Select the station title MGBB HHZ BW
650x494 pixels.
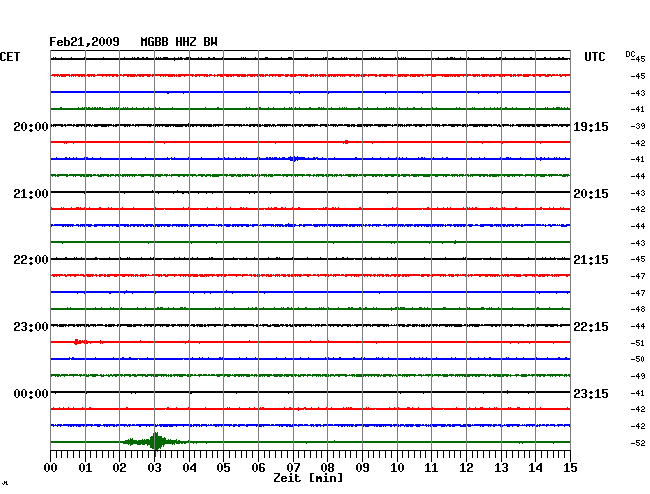point(179,42)
